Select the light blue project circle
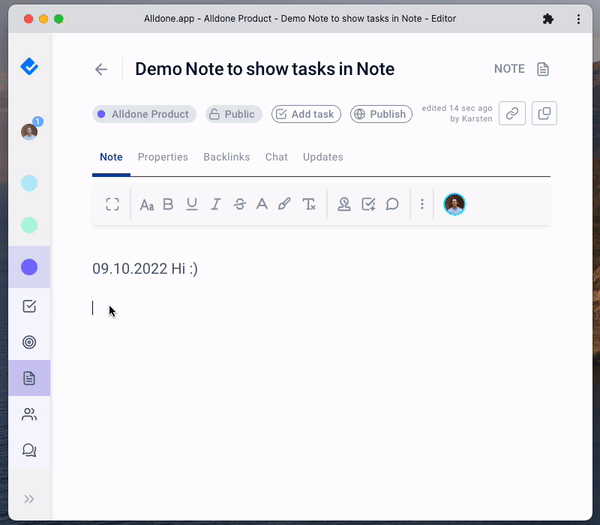The height and width of the screenshot is (525, 600). (29, 183)
